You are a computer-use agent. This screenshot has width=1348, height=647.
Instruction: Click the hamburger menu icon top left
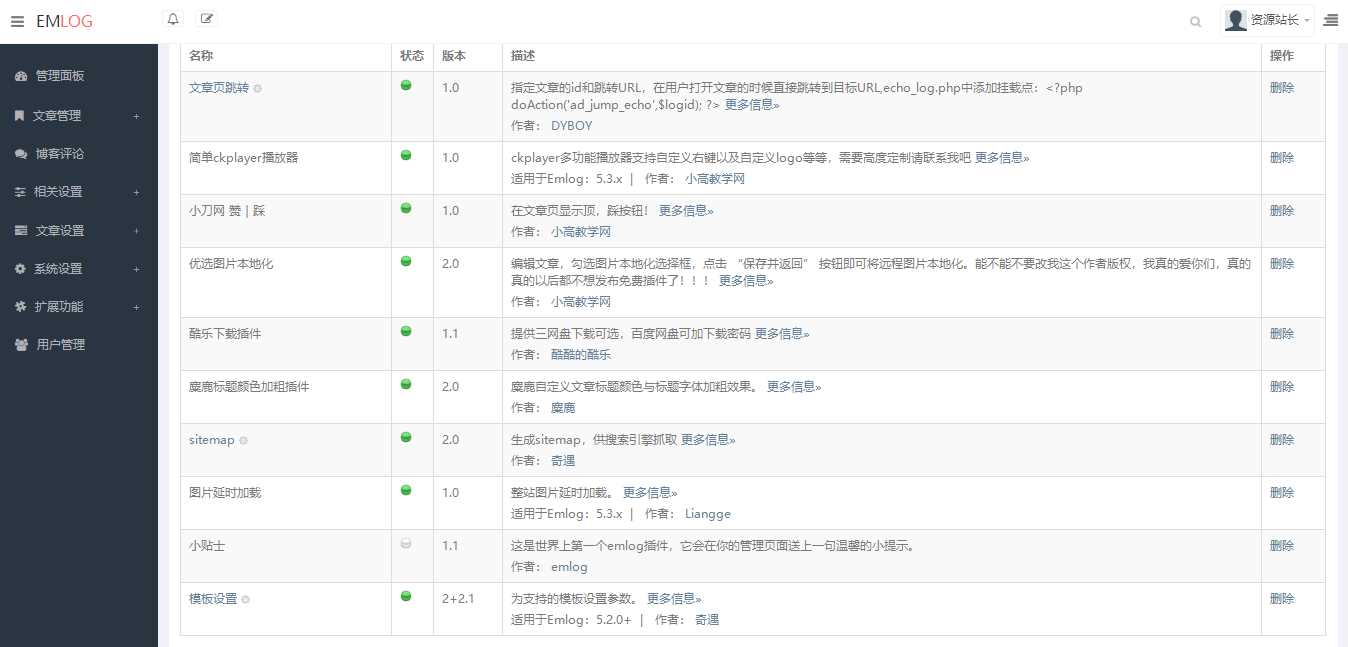pos(17,18)
